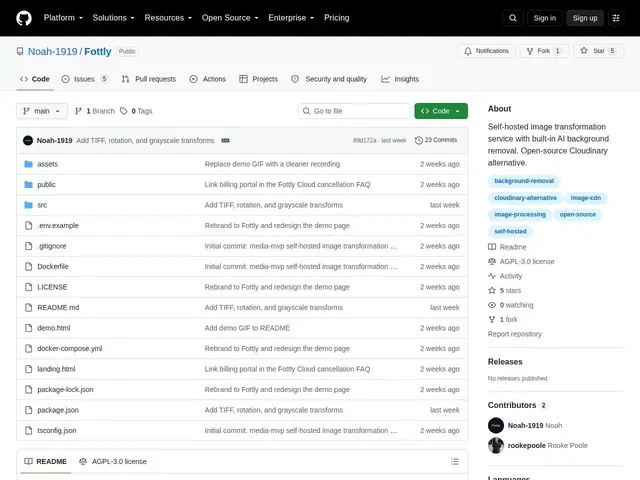640x480 pixels.
Task: Open the README outline list icon
Action: coord(455,462)
